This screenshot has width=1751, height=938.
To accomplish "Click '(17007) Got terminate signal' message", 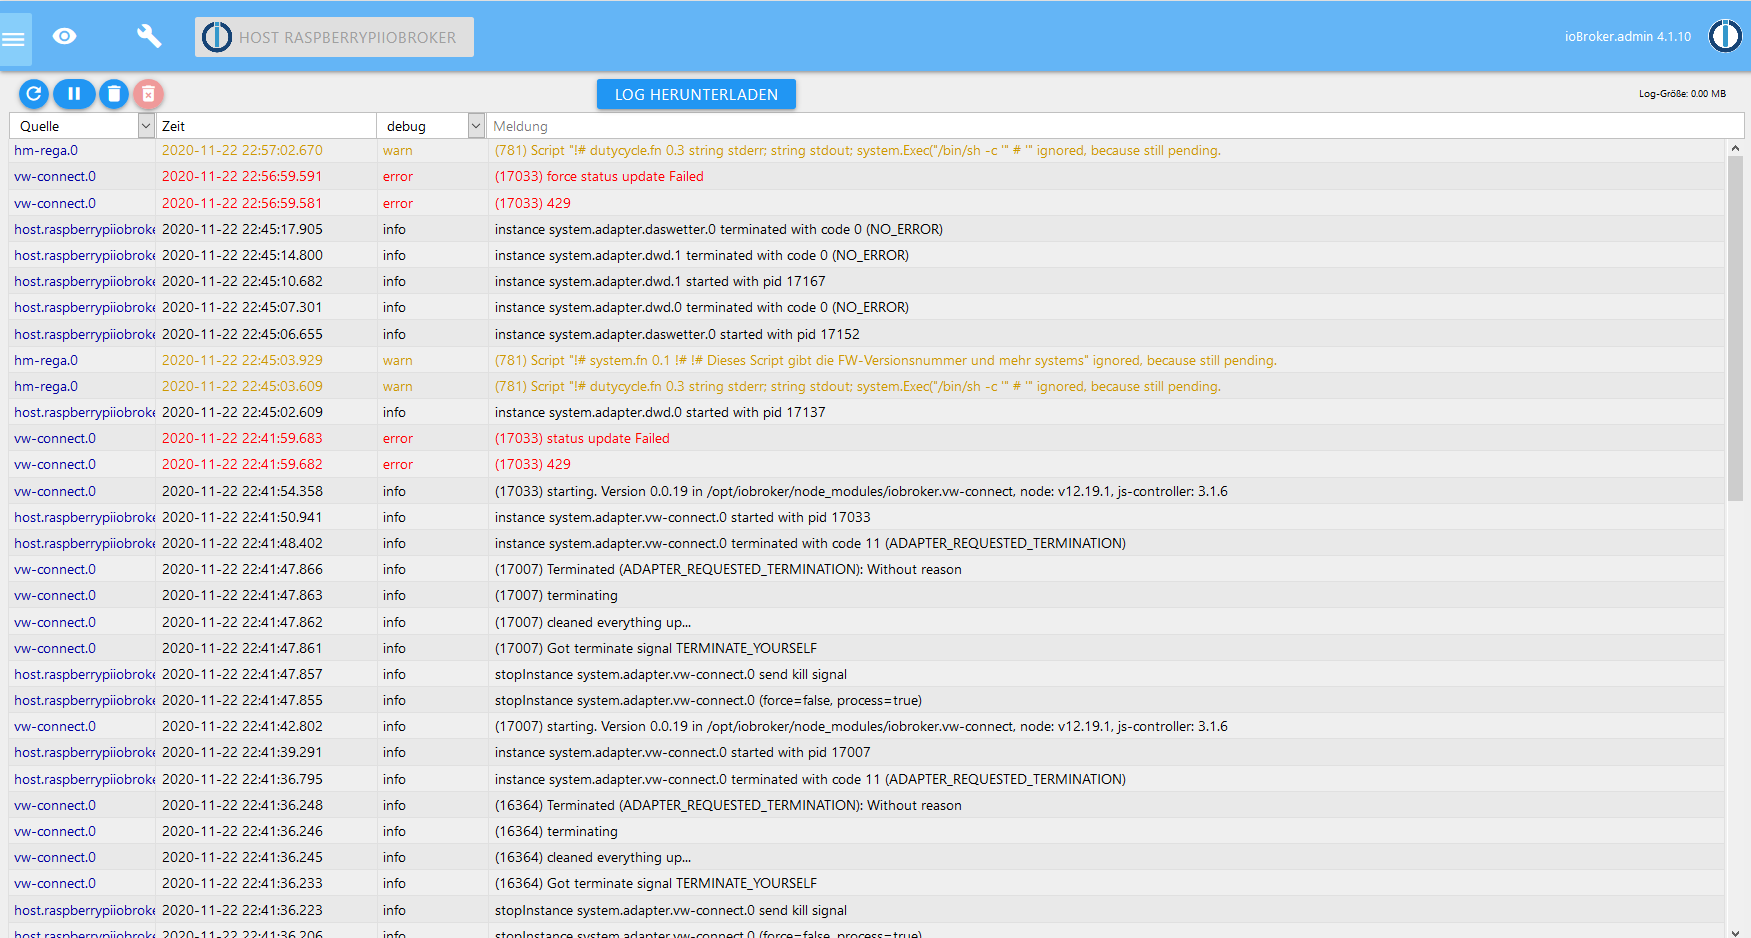I will [x=656, y=648].
